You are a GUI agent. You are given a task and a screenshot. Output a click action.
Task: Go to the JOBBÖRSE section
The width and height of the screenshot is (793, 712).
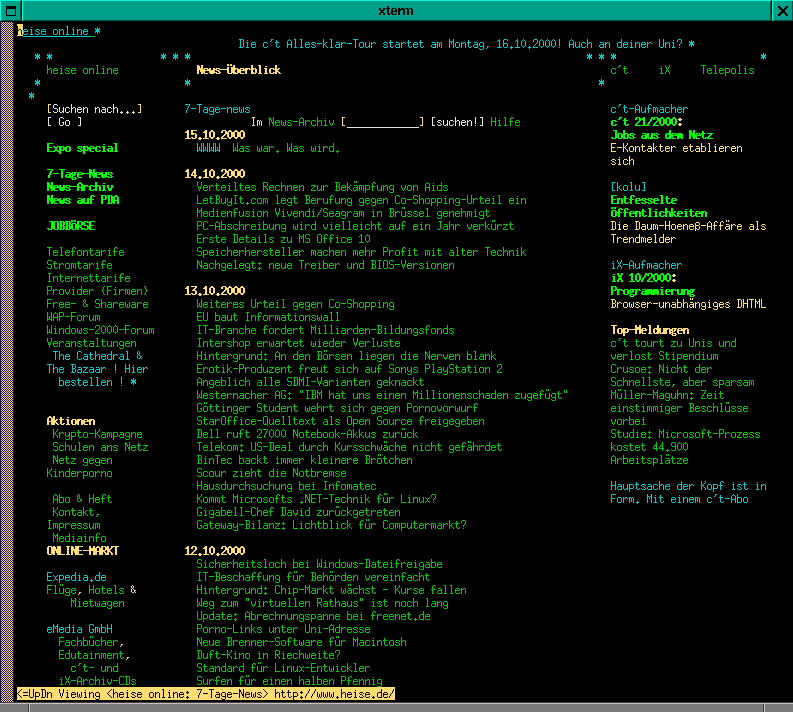[x=70, y=226]
